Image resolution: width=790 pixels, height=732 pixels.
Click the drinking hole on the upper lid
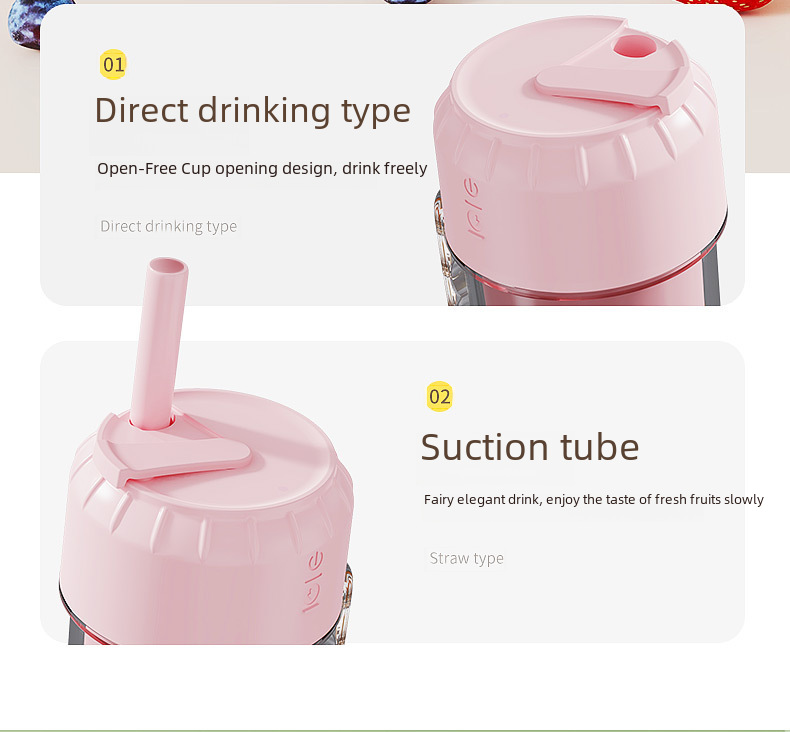[x=634, y=46]
